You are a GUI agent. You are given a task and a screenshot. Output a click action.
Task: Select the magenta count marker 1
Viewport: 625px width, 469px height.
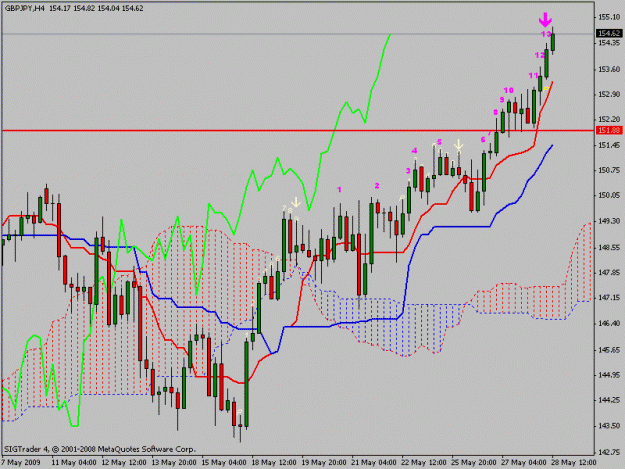[x=339, y=190]
